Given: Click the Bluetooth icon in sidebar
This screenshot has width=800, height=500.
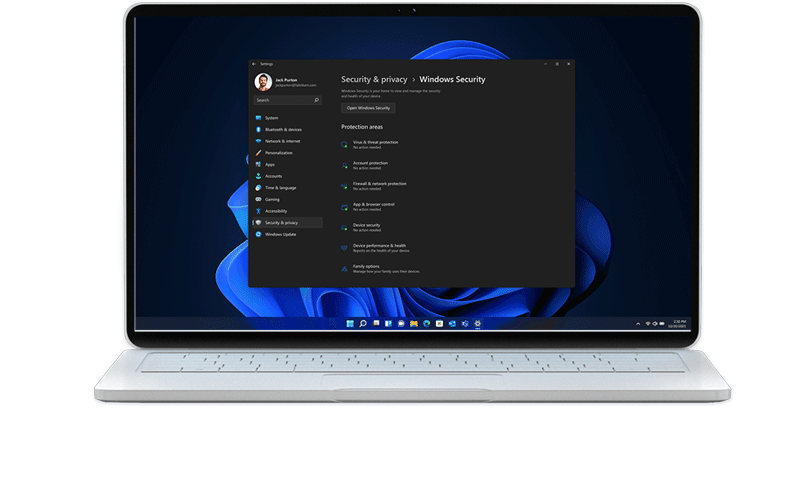Looking at the screenshot, I should tap(258, 130).
